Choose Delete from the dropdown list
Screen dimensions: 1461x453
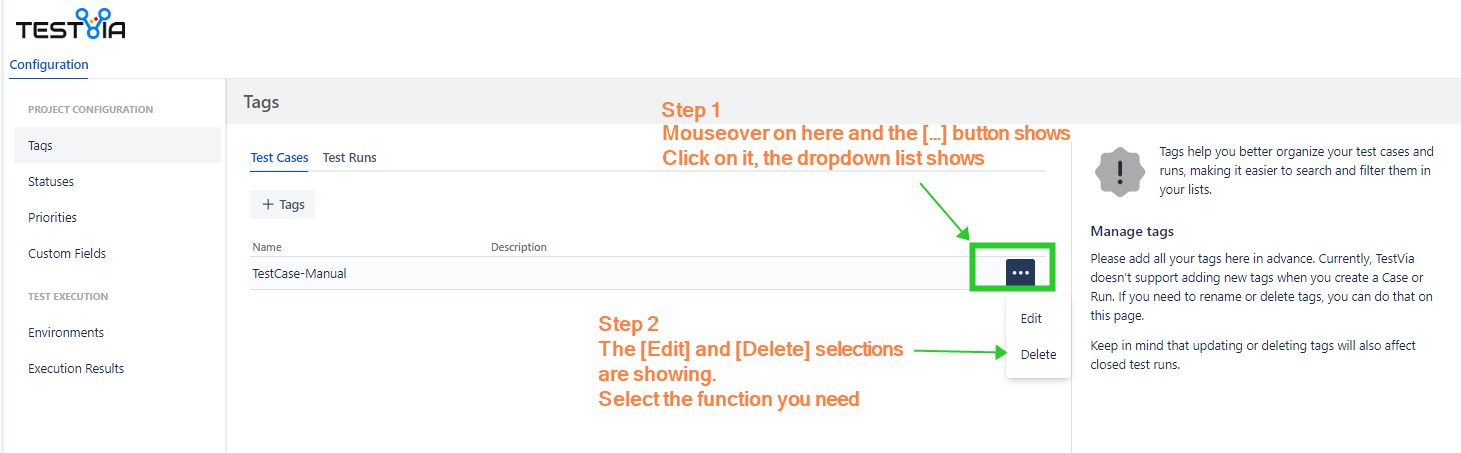(x=1038, y=355)
